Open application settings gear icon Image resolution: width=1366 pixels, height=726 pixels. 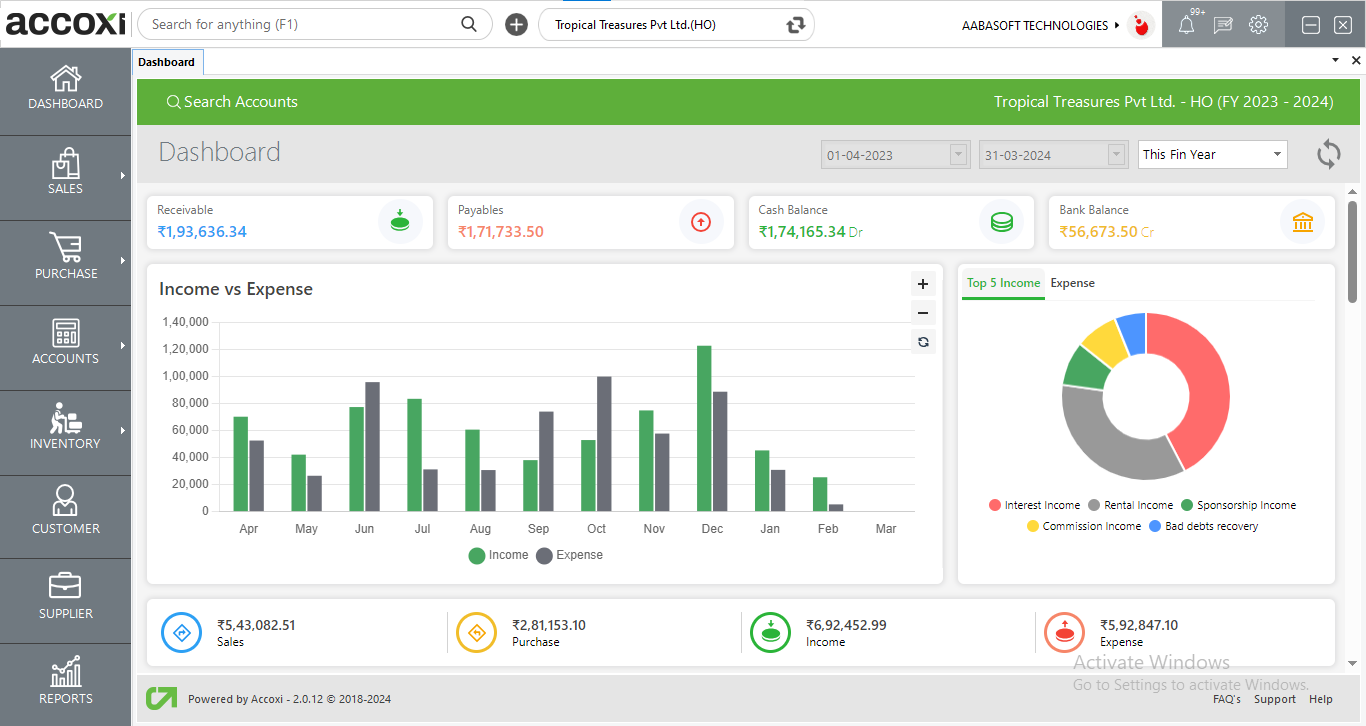coord(1258,24)
